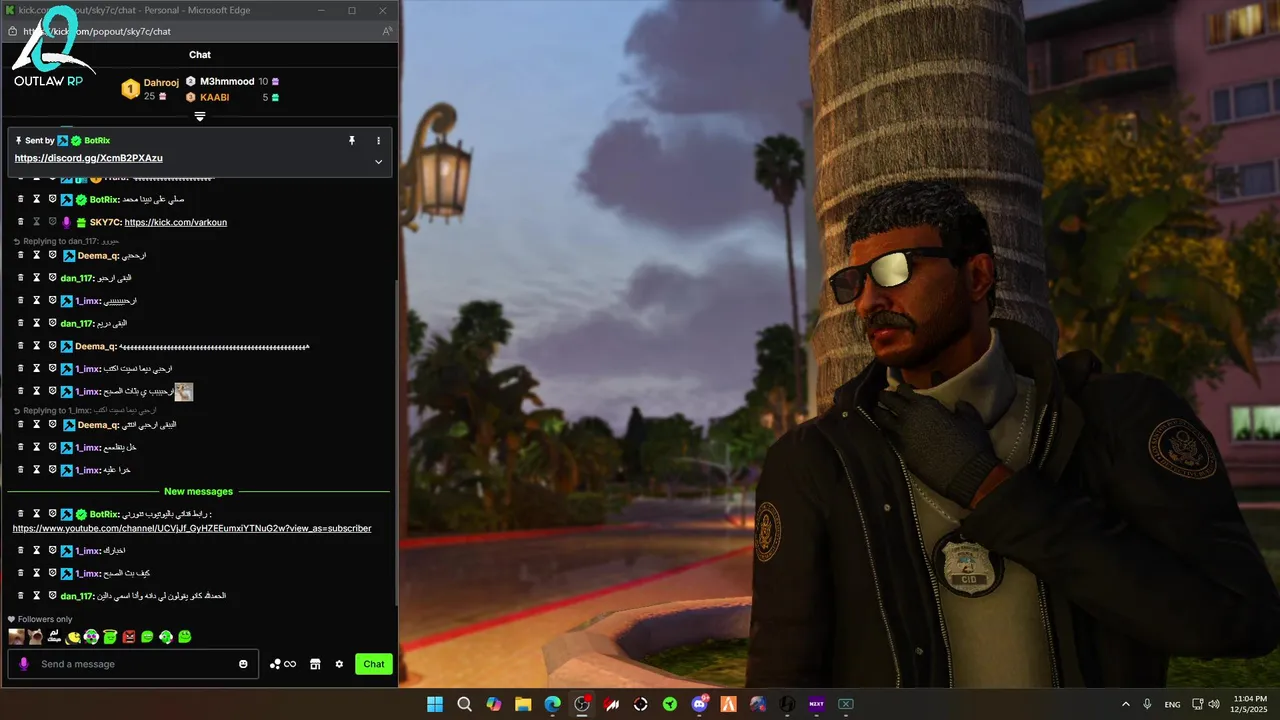
Task: Click the taskbar microphone tray icon
Action: [1147, 704]
